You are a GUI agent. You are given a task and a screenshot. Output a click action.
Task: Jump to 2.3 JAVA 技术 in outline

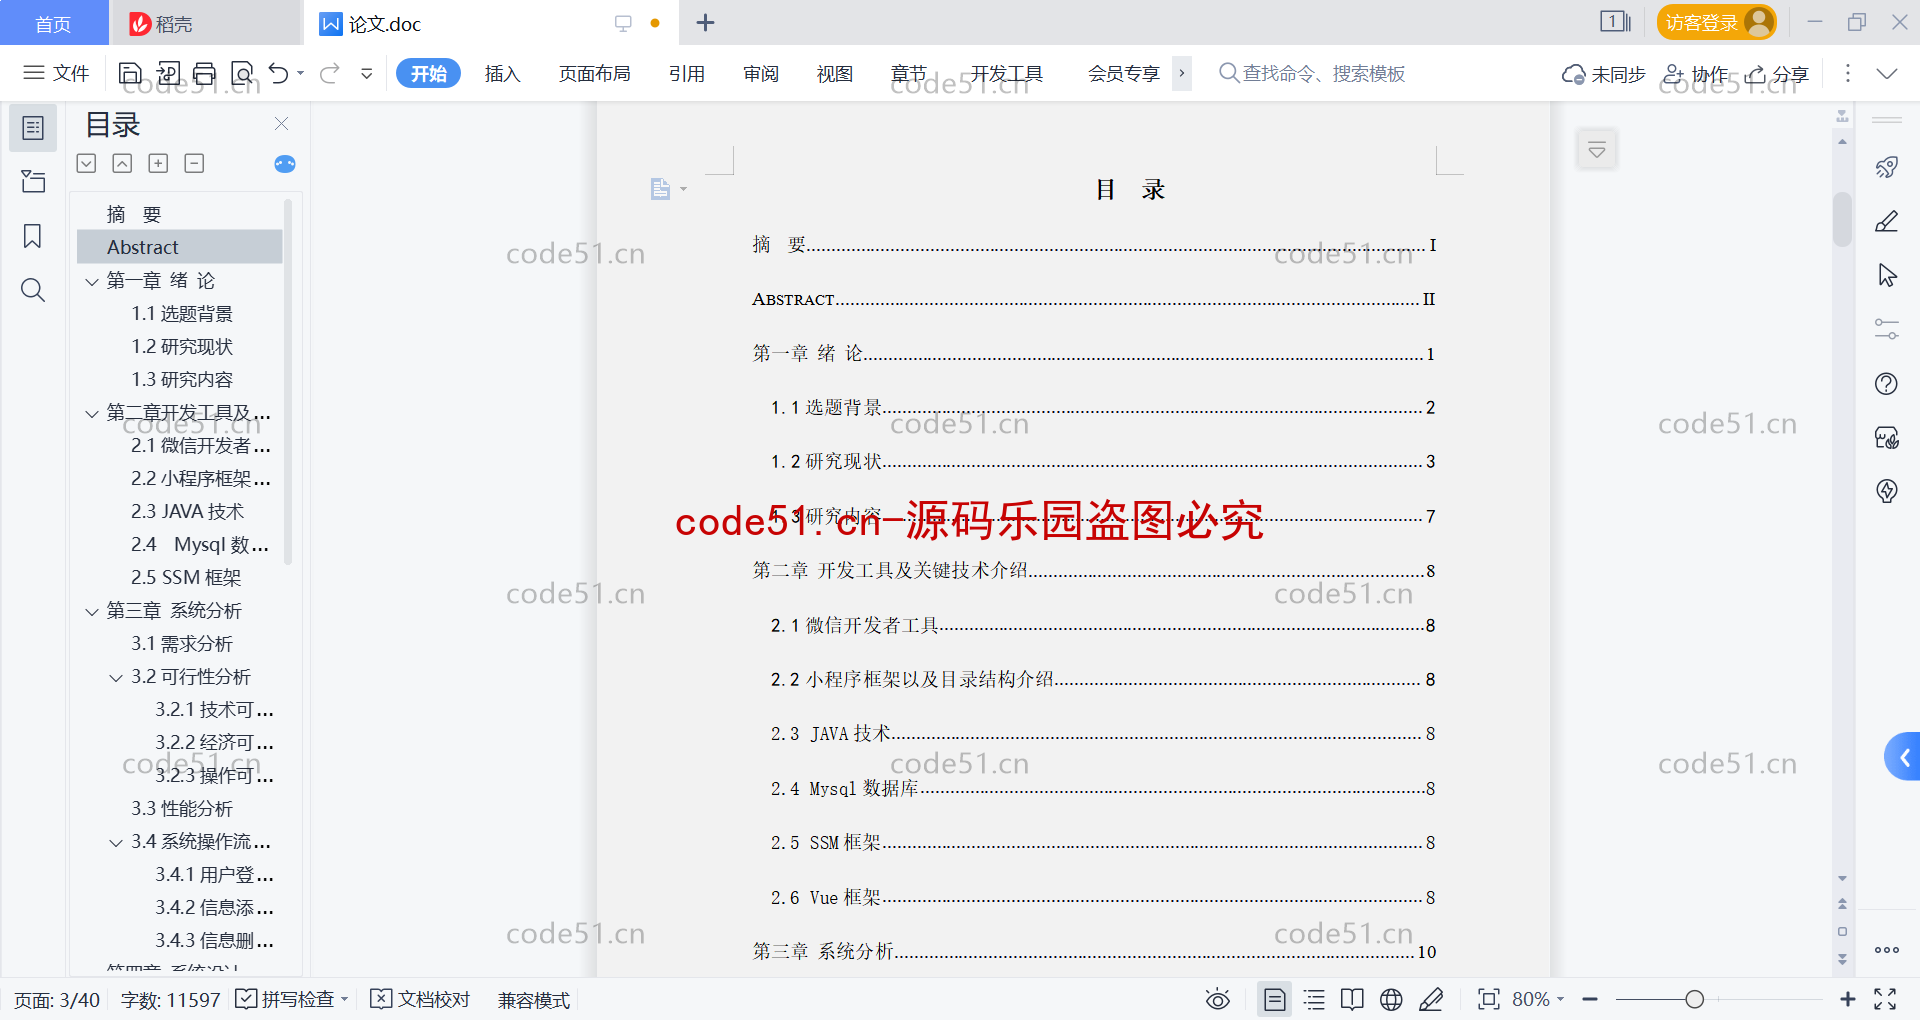coord(187,512)
